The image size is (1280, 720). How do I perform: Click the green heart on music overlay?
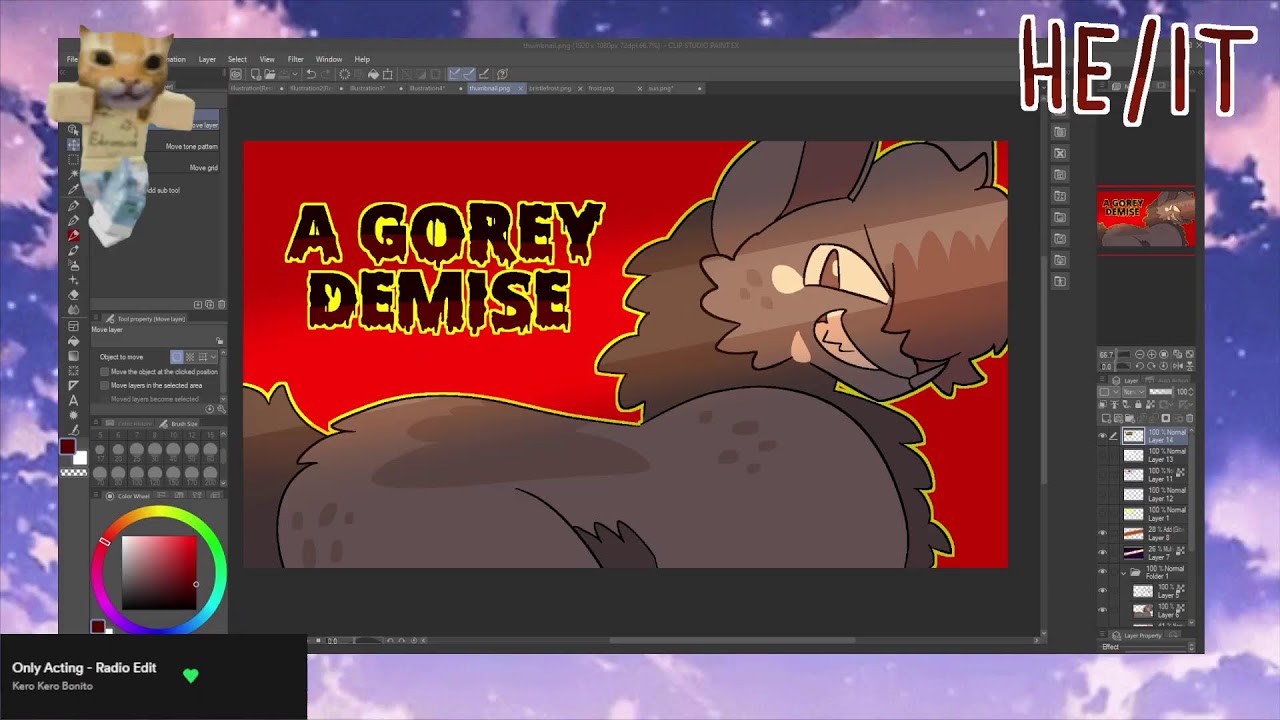(191, 676)
